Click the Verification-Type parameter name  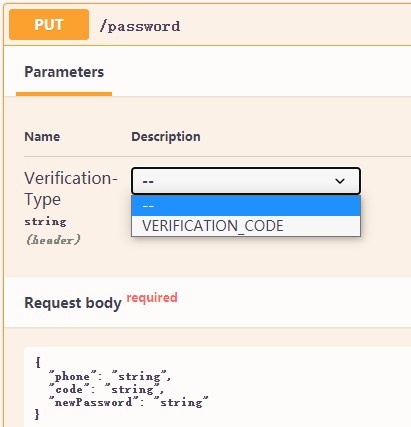point(71,189)
